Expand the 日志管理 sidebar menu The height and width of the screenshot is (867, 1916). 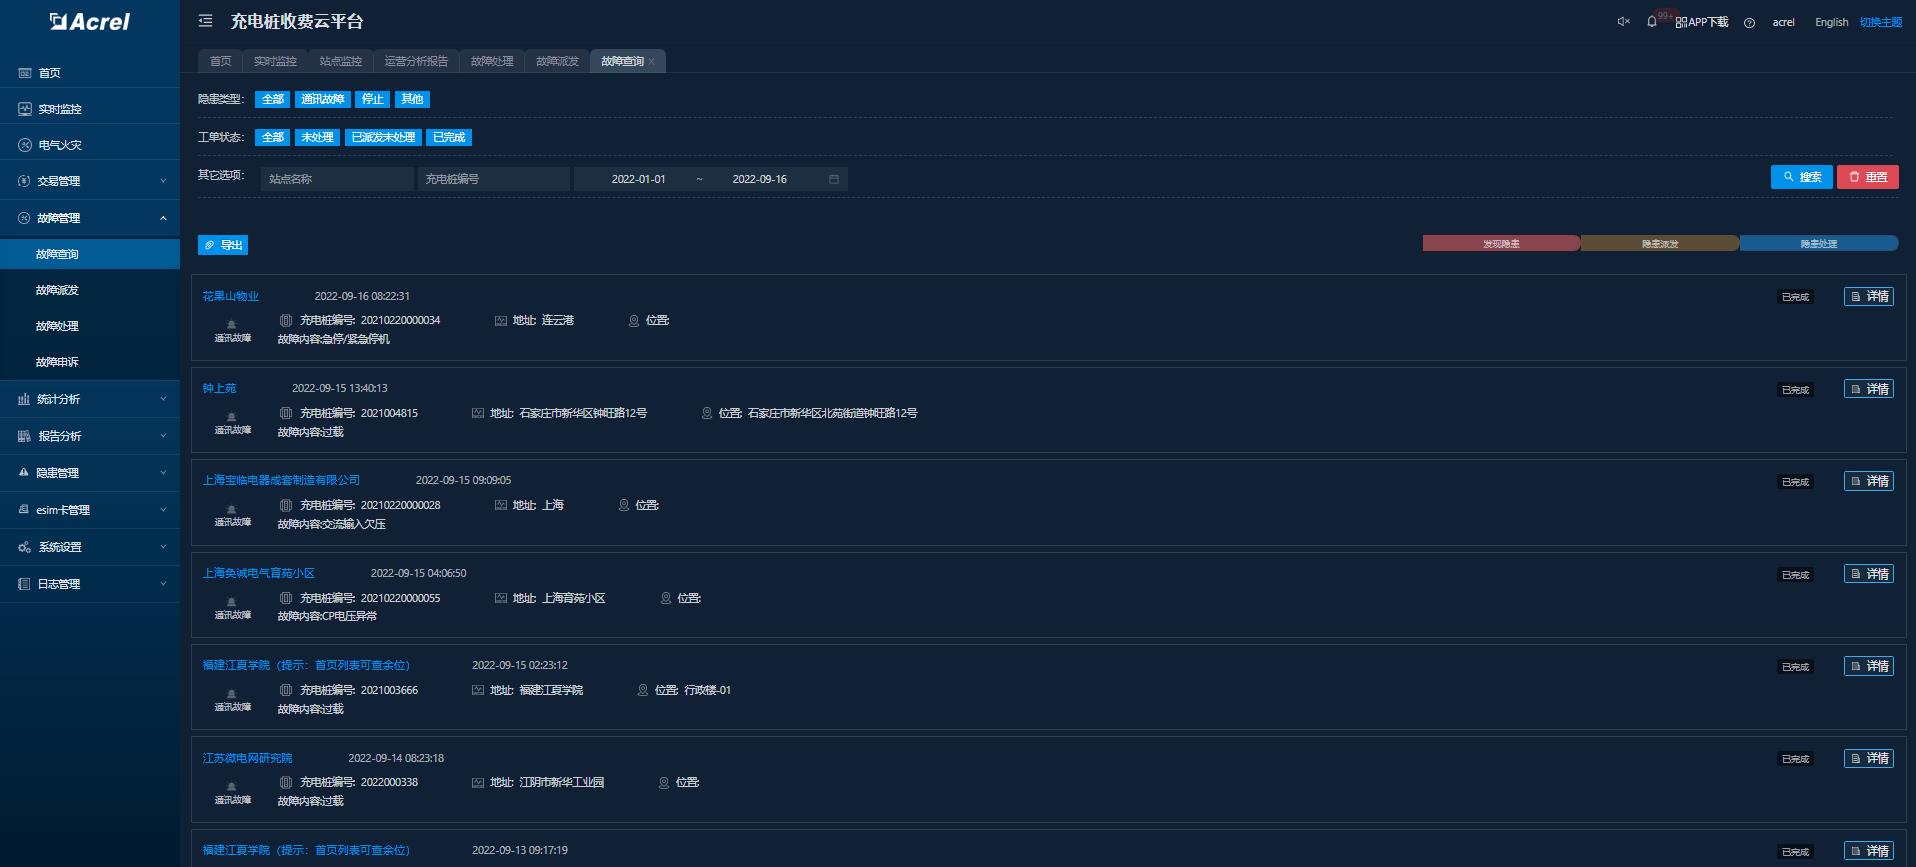[90, 584]
